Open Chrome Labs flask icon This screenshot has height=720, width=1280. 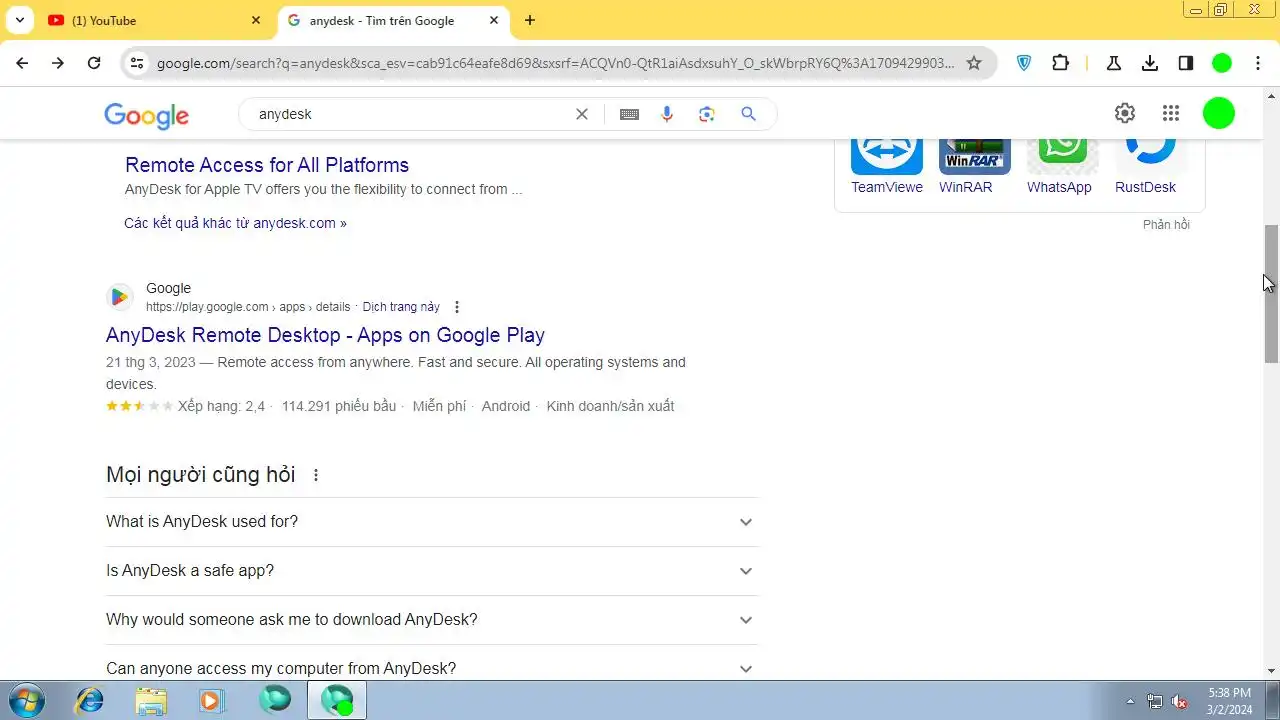coord(1113,63)
